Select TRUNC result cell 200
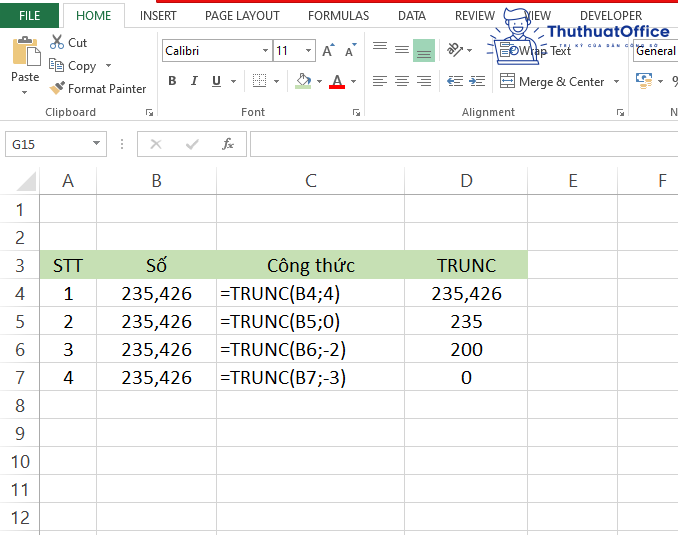This screenshot has width=678, height=535. pos(466,349)
